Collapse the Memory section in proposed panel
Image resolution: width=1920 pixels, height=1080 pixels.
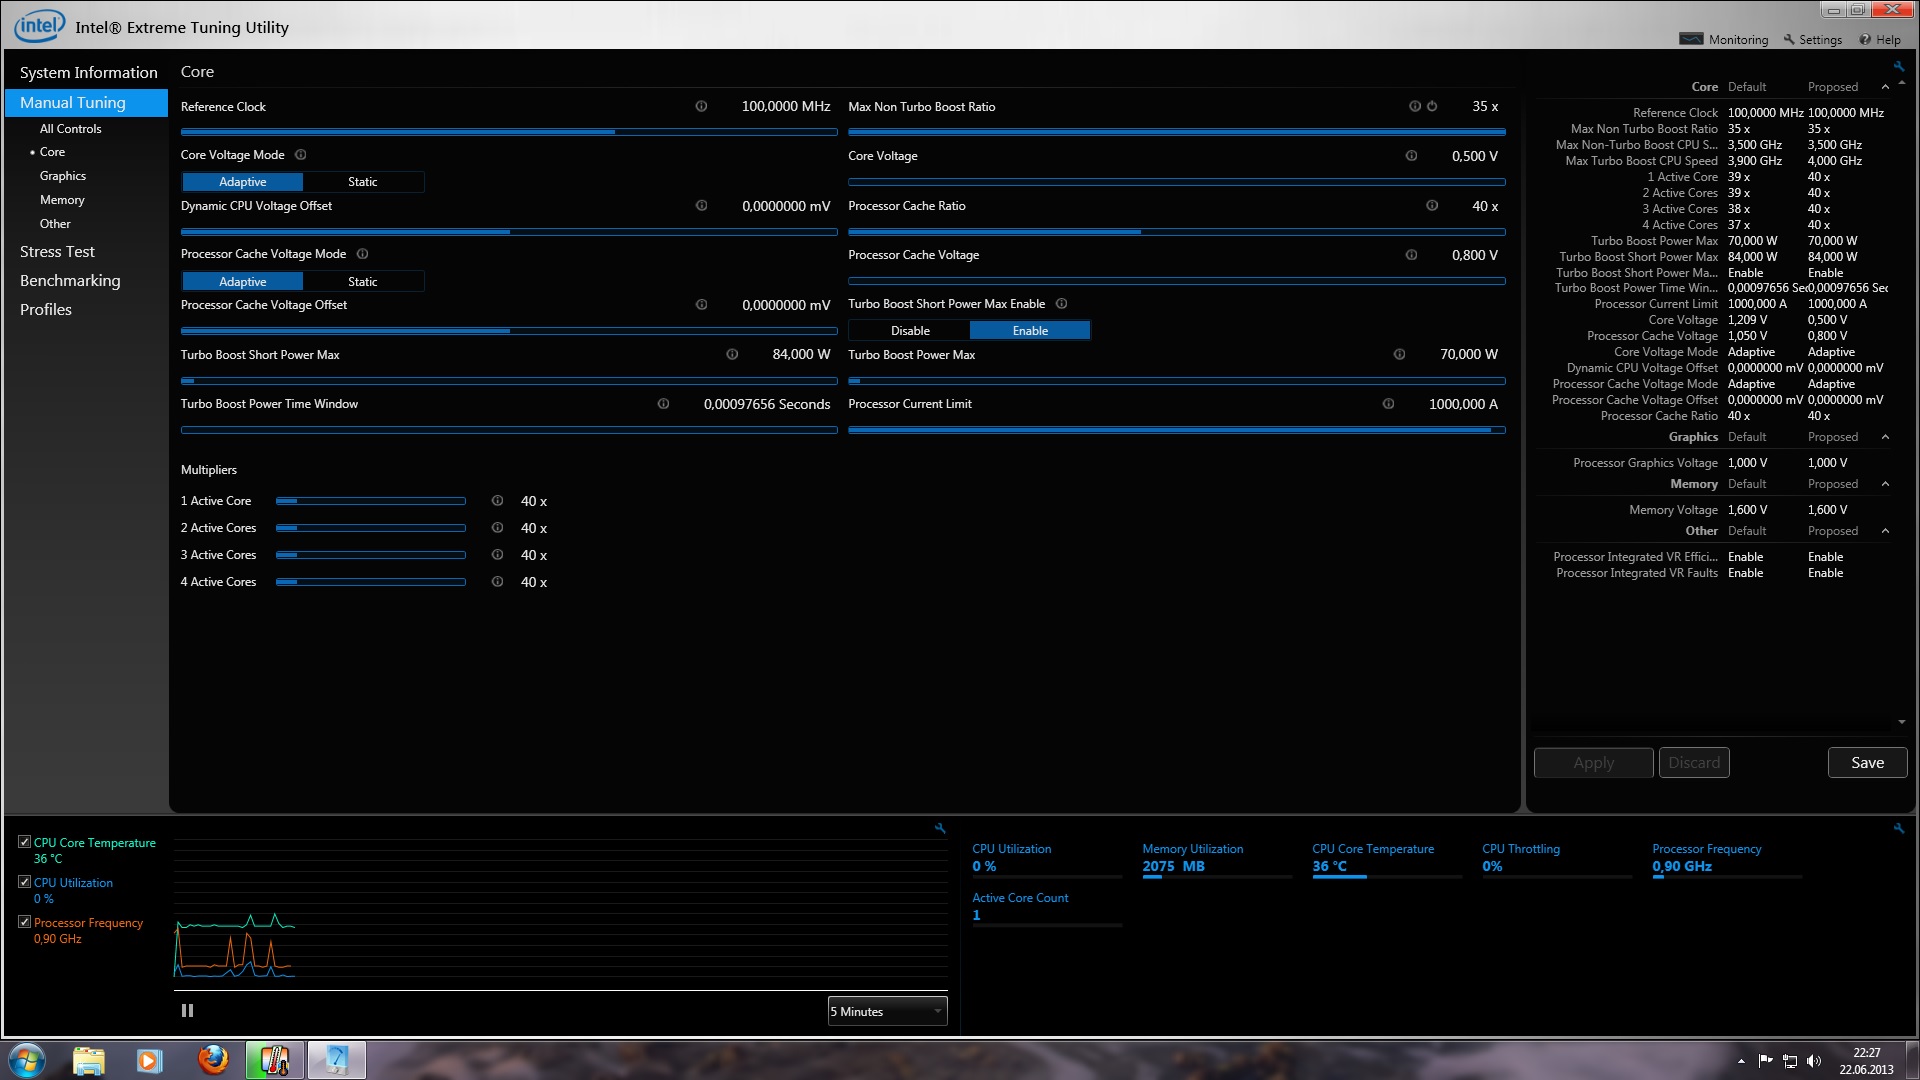[x=1885, y=484]
